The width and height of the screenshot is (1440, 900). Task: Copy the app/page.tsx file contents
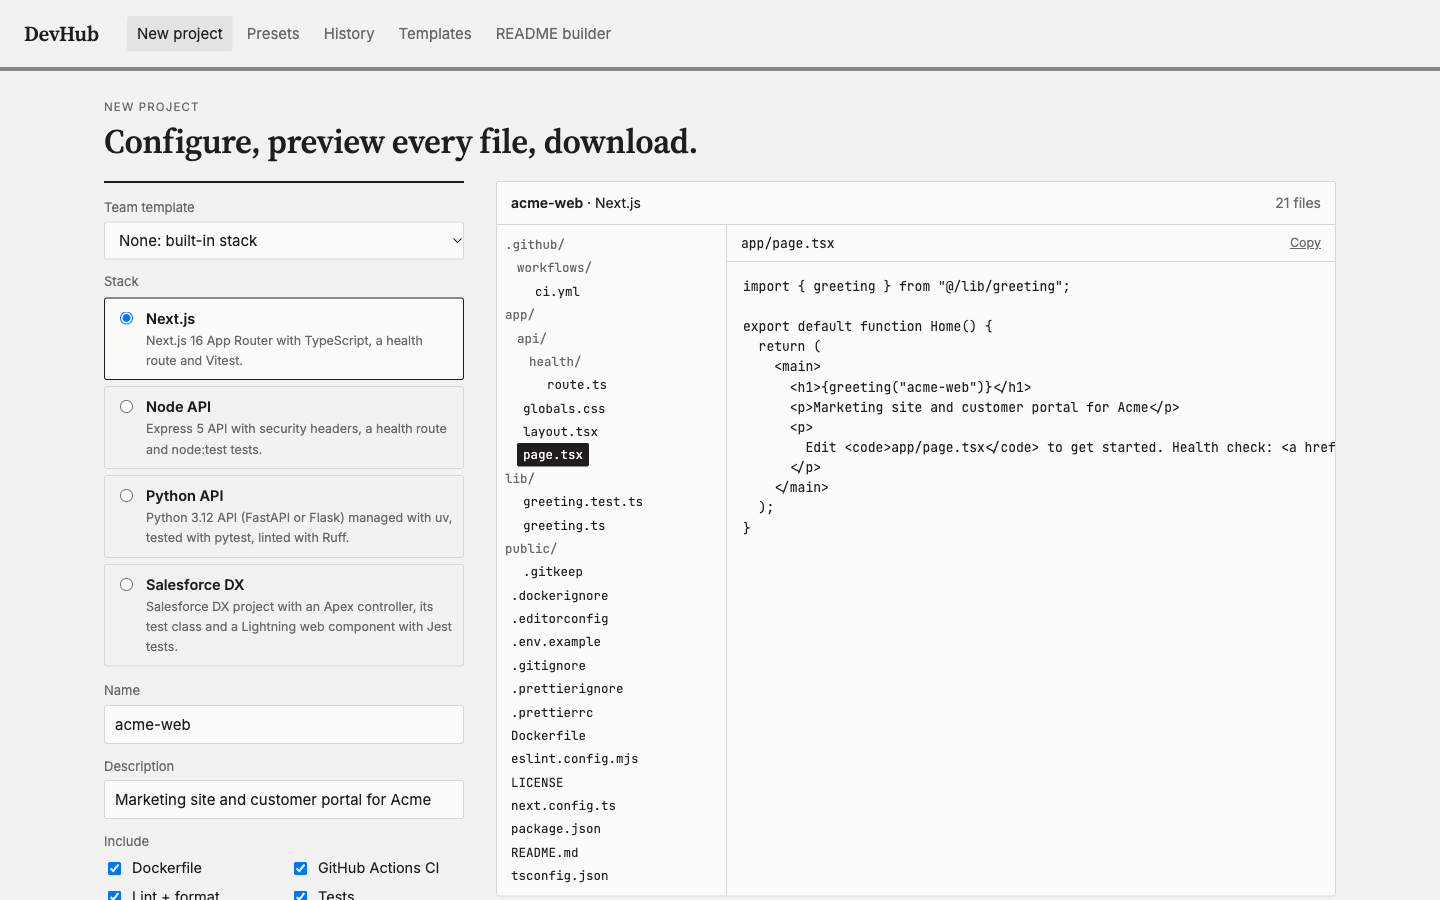(1305, 243)
